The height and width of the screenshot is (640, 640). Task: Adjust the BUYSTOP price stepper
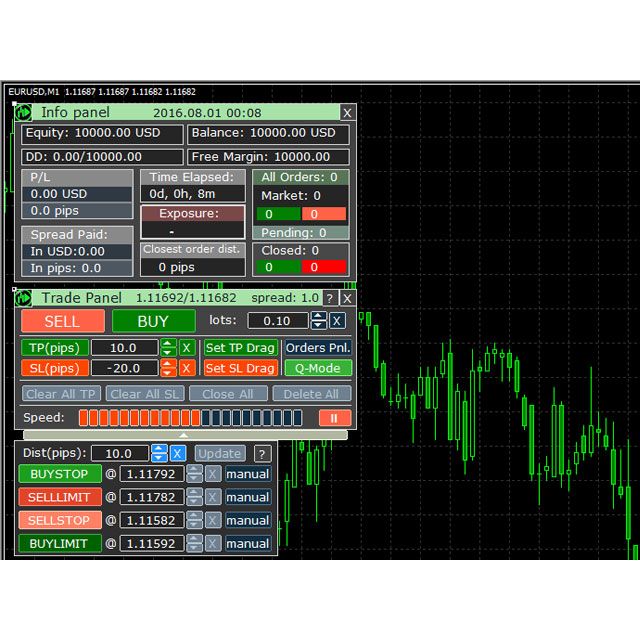194,474
